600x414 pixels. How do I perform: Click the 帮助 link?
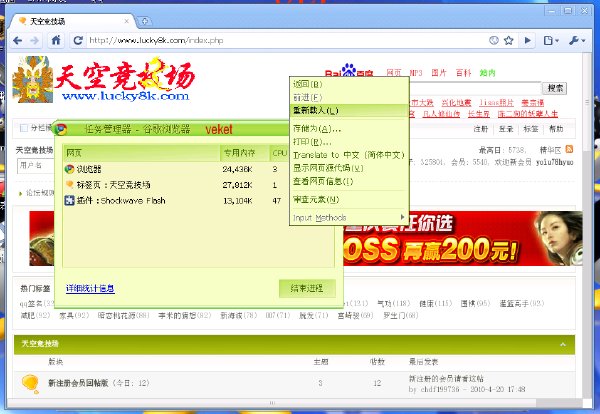point(556,129)
